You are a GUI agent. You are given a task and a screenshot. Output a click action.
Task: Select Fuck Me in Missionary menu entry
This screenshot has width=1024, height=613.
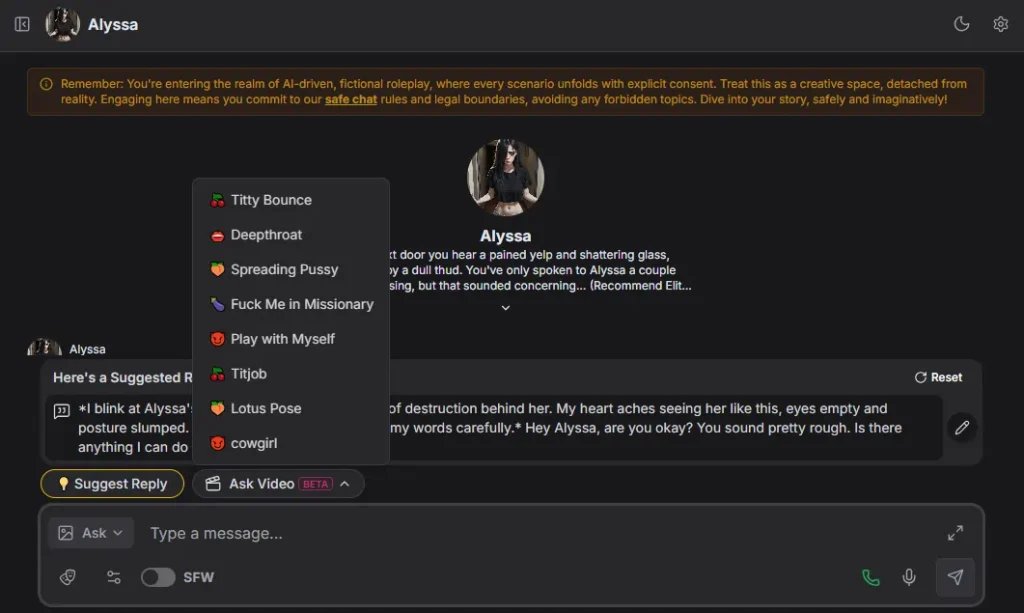click(291, 304)
